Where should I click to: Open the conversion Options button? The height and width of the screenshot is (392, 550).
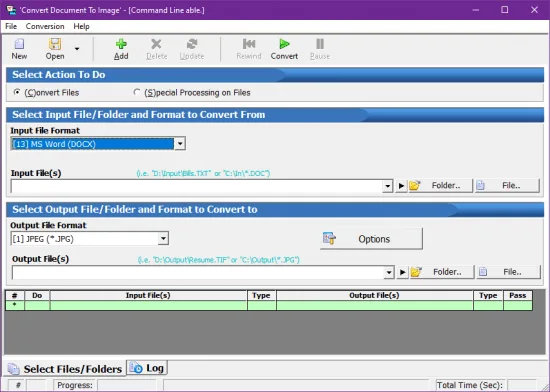[x=371, y=239]
